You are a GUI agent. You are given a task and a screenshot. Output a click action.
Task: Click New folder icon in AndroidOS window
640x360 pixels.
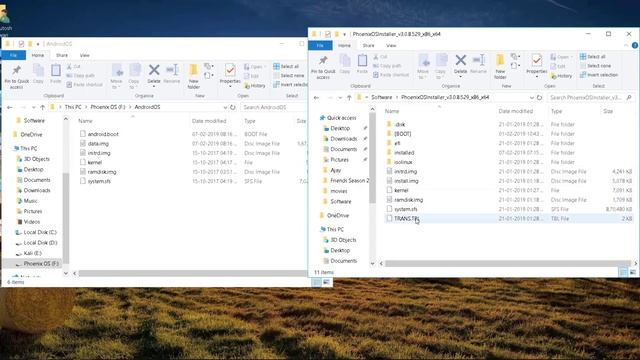(193, 71)
